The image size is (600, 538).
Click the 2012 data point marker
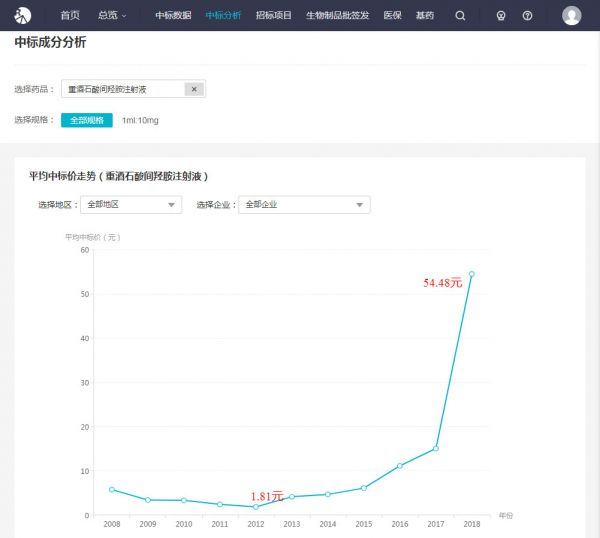click(256, 507)
